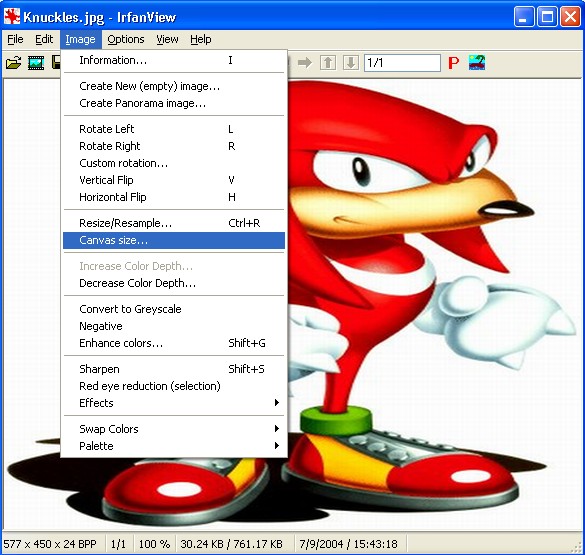Viewport: 585px width, 555px height.
Task: Open Resize/Resample... dialog
Action: coord(174,223)
